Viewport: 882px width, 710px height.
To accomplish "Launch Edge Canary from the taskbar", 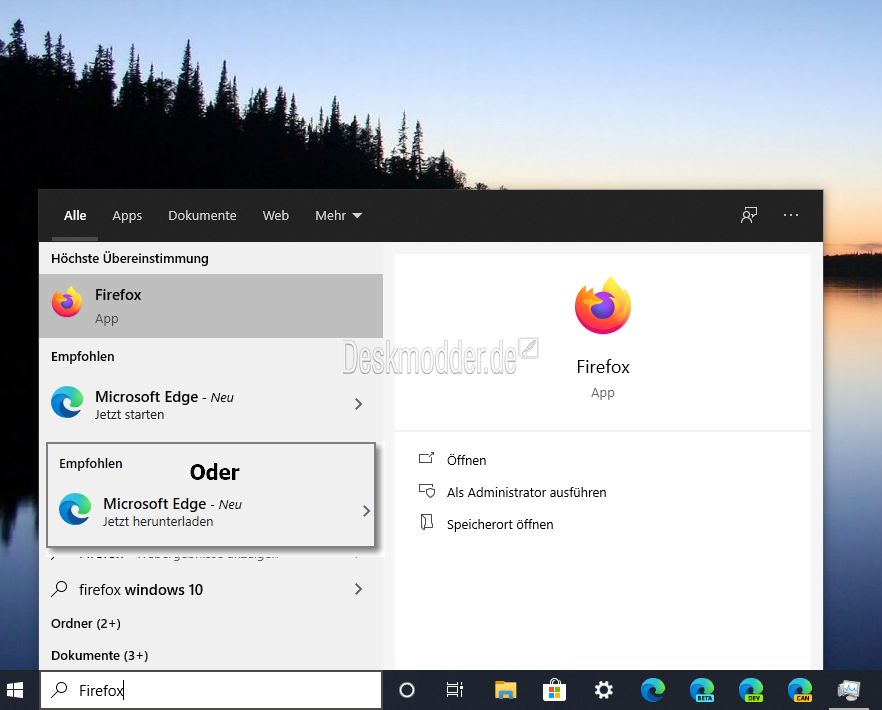I will click(x=800, y=690).
